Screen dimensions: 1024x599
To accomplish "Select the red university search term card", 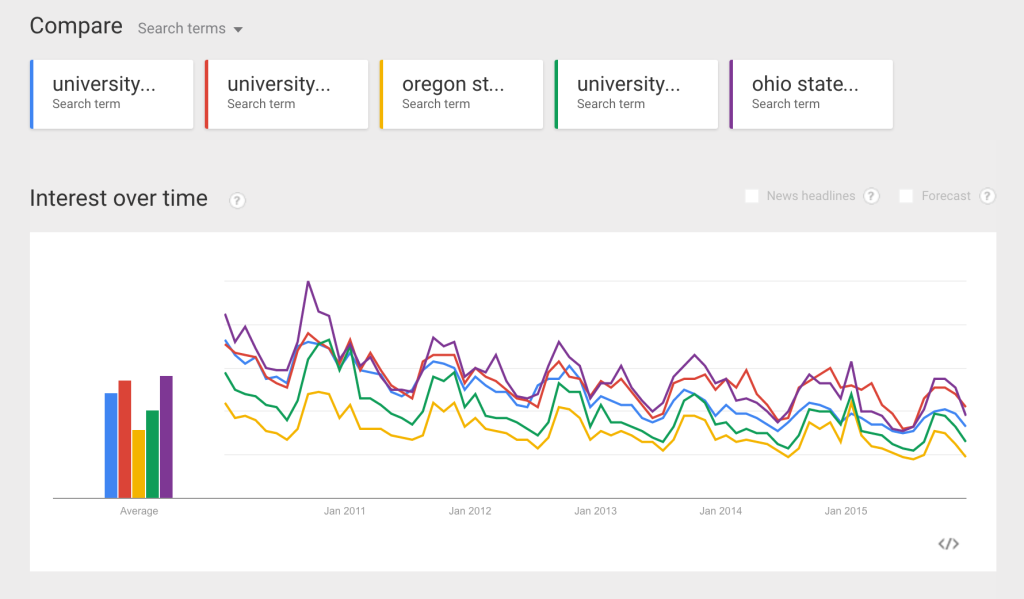I will tap(287, 94).
